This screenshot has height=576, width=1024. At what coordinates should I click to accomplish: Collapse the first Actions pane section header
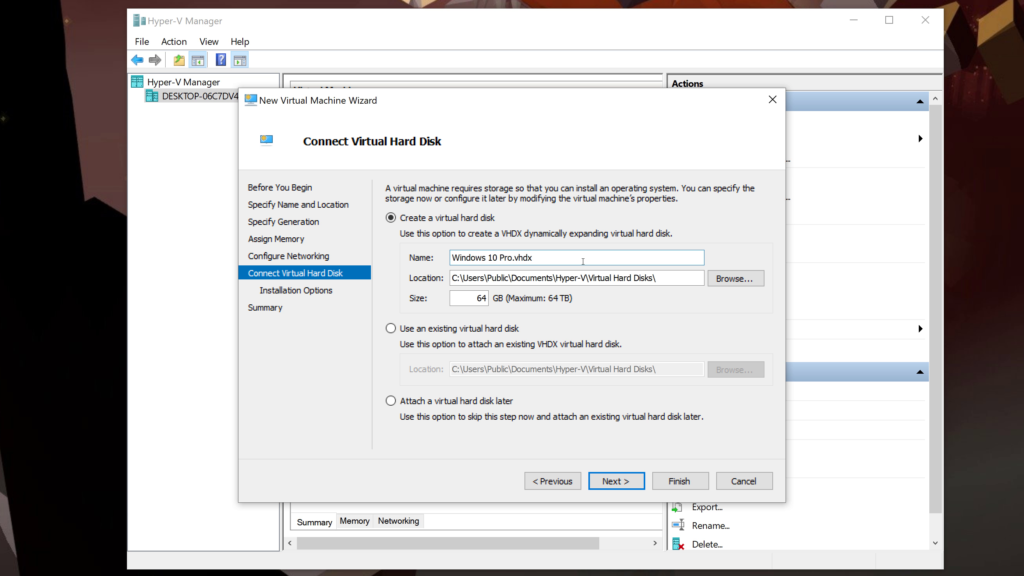920,101
